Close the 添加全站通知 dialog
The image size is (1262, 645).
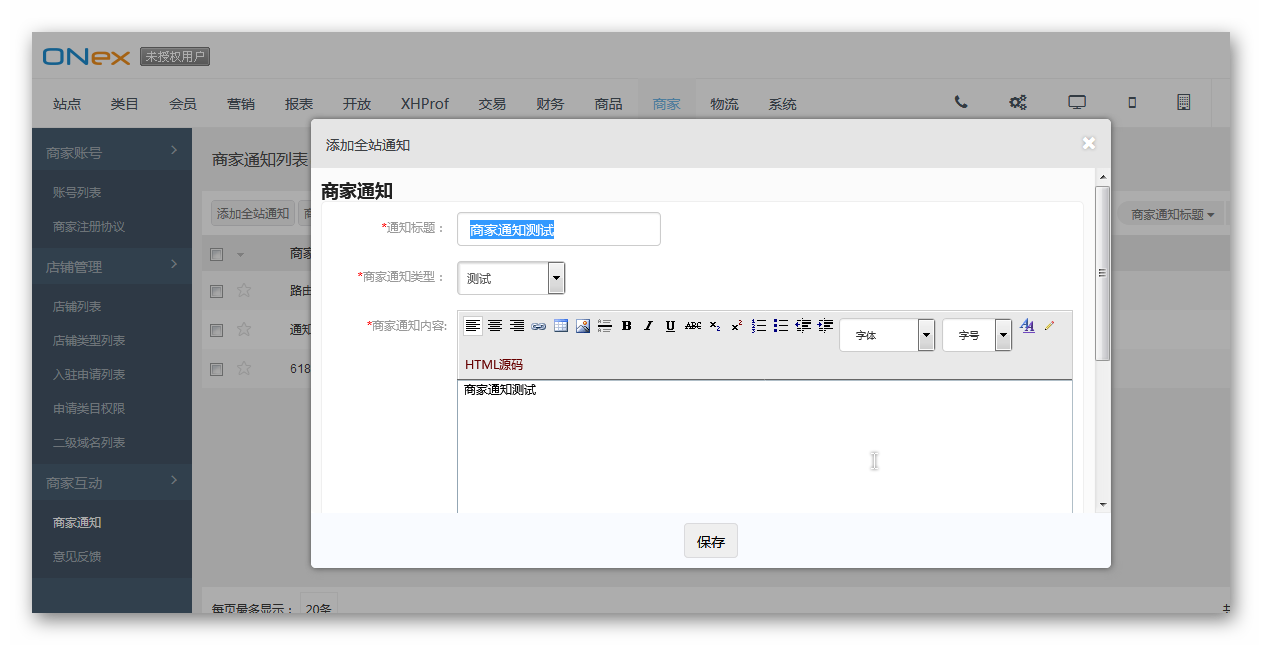tap(1089, 143)
